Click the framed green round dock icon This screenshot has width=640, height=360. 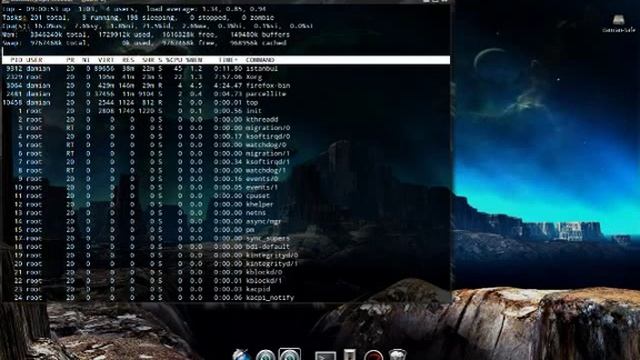[x=290, y=354]
